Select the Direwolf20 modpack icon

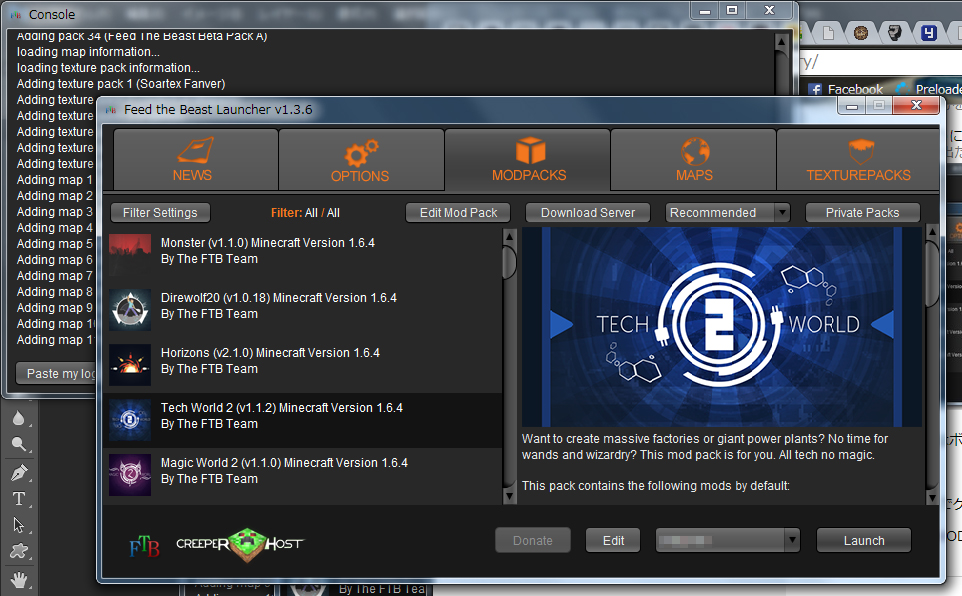[130, 310]
